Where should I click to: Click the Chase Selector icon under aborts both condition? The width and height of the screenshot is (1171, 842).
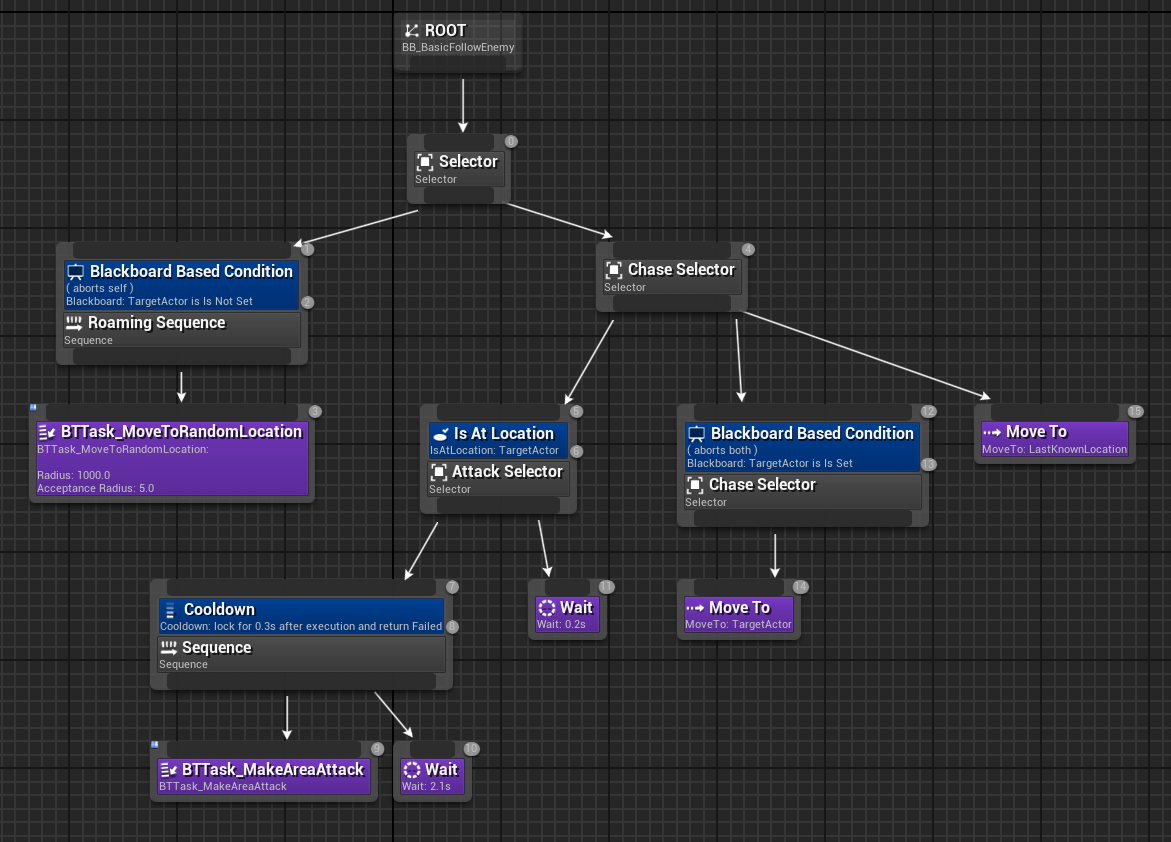click(x=695, y=485)
